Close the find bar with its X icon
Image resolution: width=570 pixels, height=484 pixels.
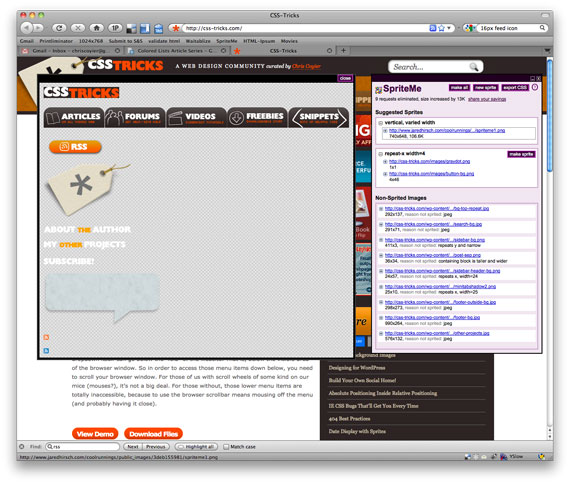tap(22, 446)
